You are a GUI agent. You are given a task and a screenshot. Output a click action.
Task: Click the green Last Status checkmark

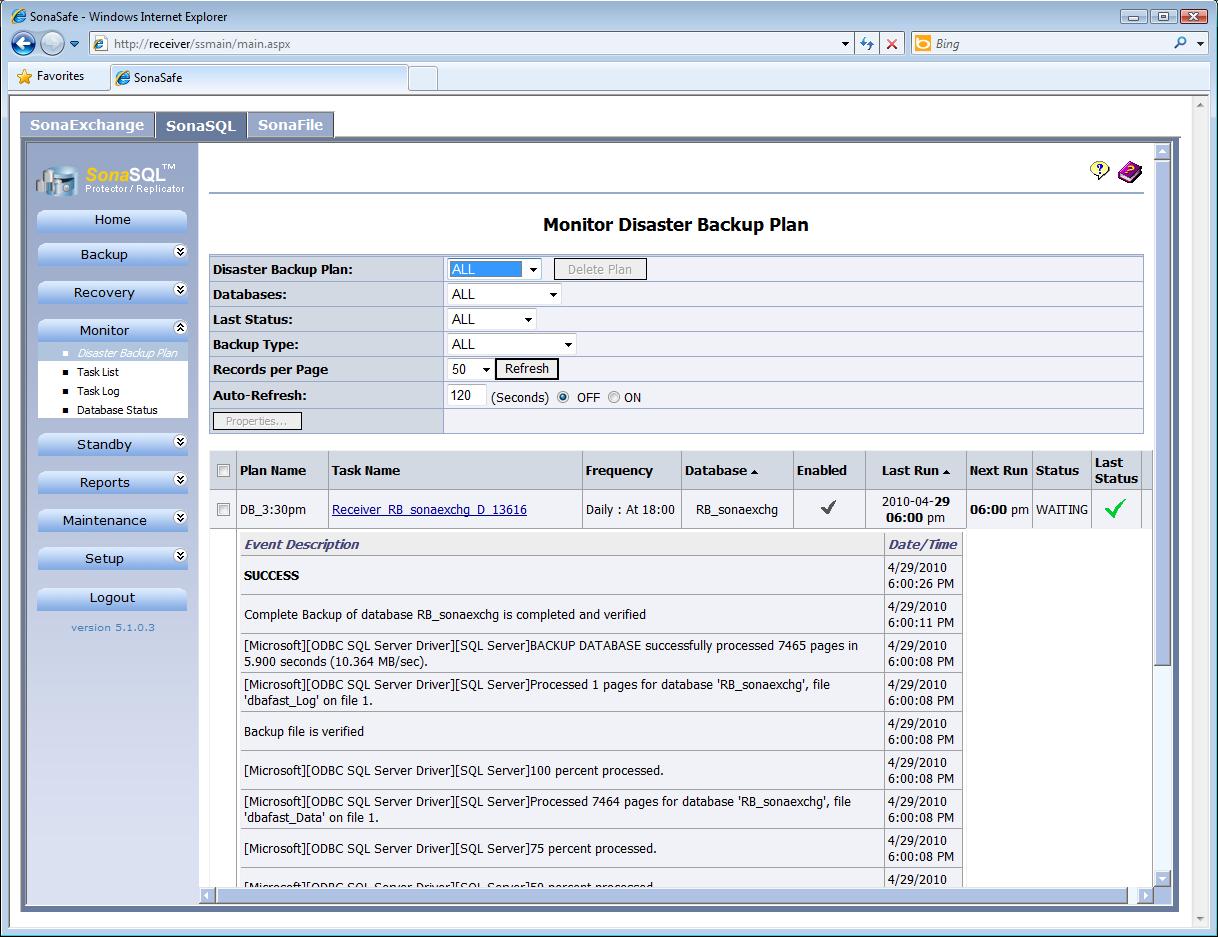[x=1115, y=509]
